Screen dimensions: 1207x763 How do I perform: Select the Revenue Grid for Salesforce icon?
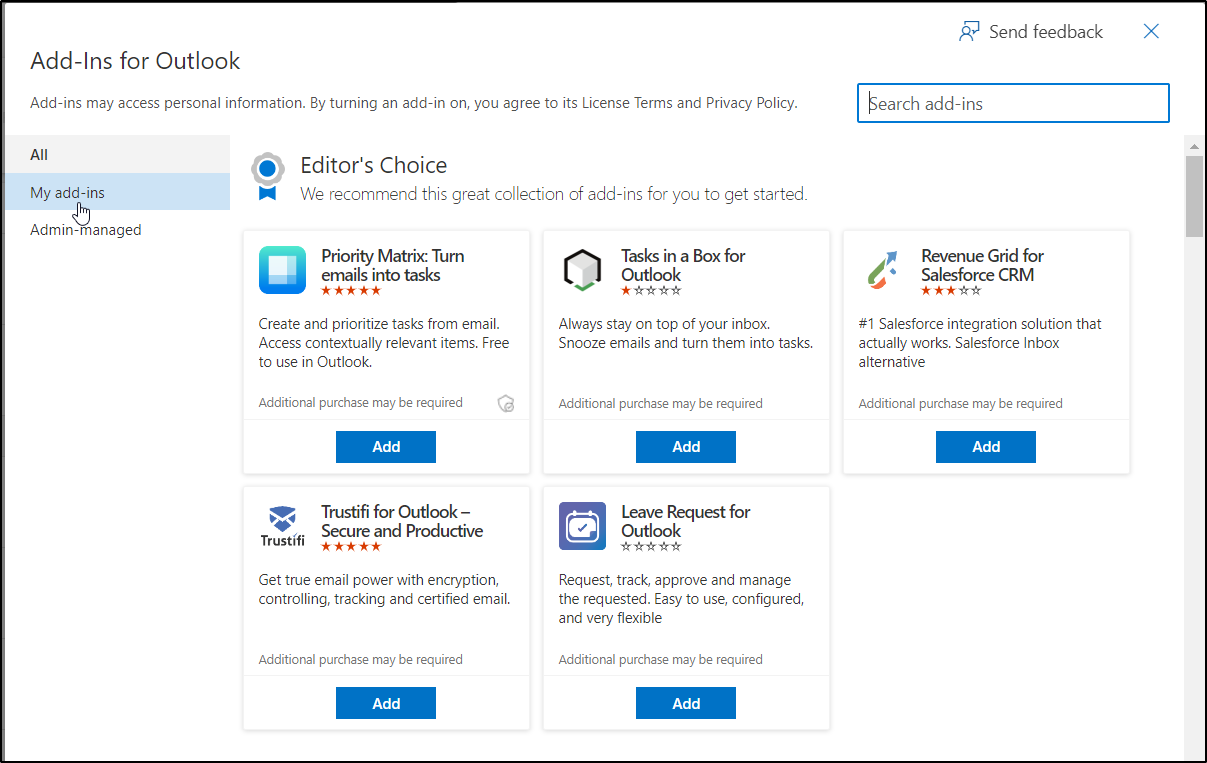tap(882, 270)
